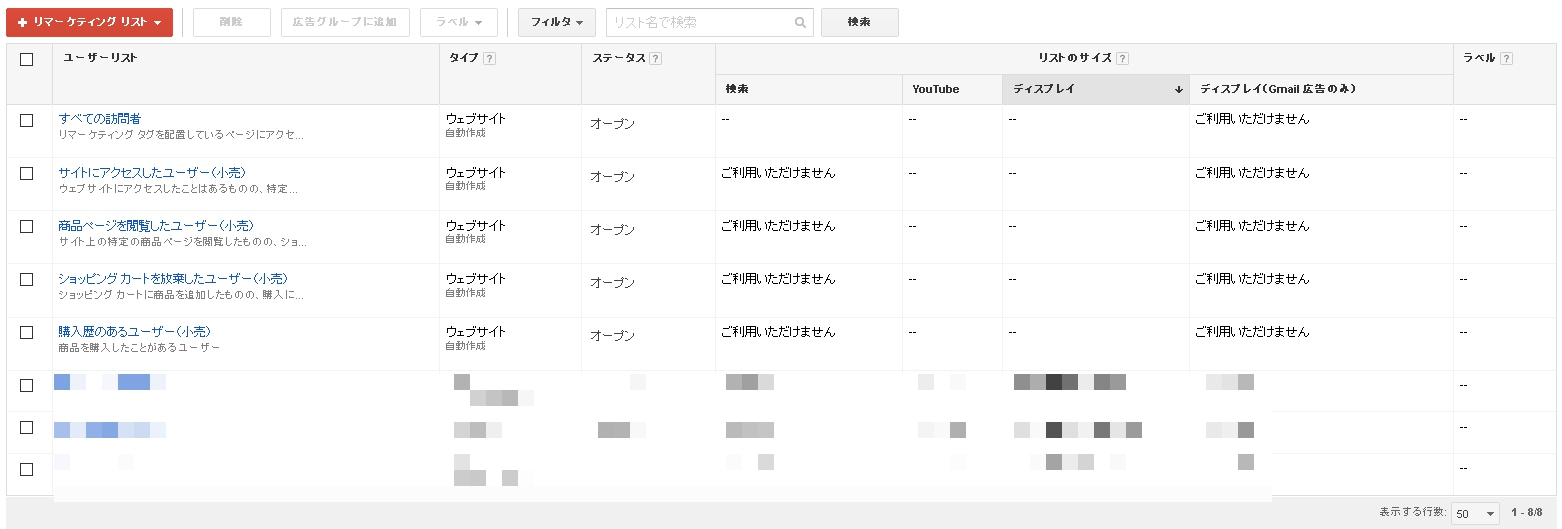Open the リマーケティング リスト dropdown button
The width and height of the screenshot is (1562, 529).
click(x=89, y=22)
